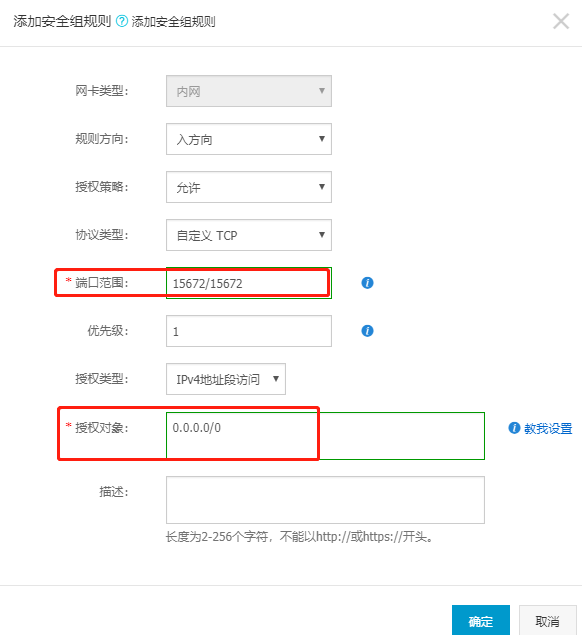Image resolution: width=582 pixels, height=635 pixels.
Task: Click the 优先级 input field showing 1
Action: coord(249,331)
